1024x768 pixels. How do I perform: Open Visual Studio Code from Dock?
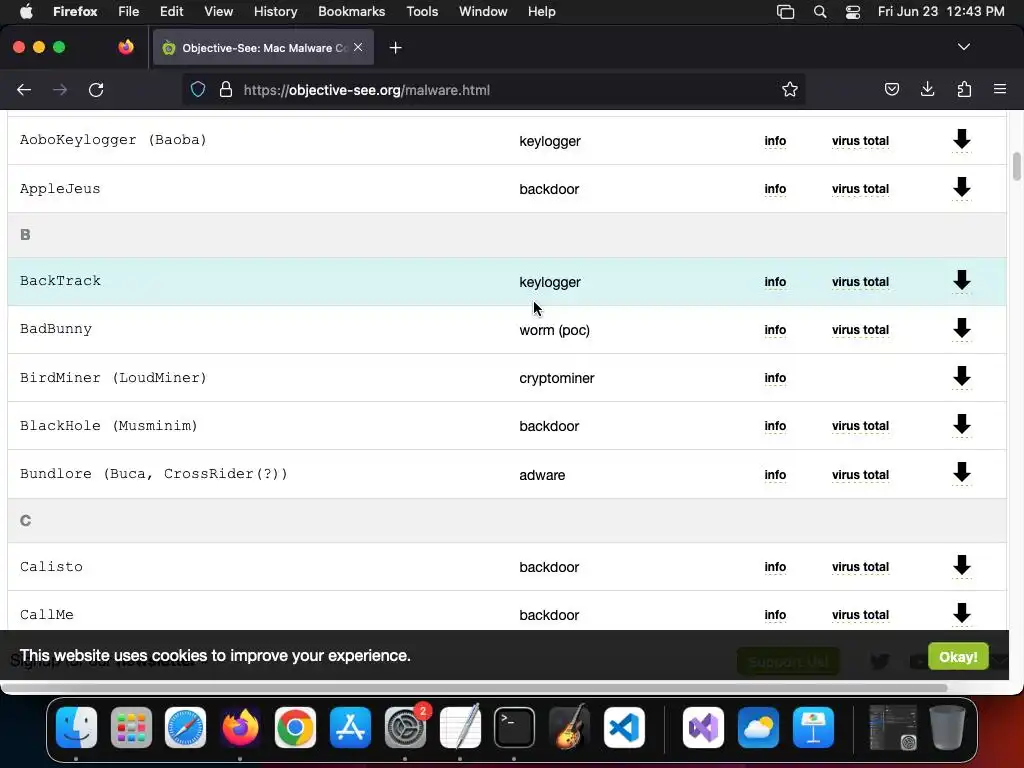tap(624, 727)
